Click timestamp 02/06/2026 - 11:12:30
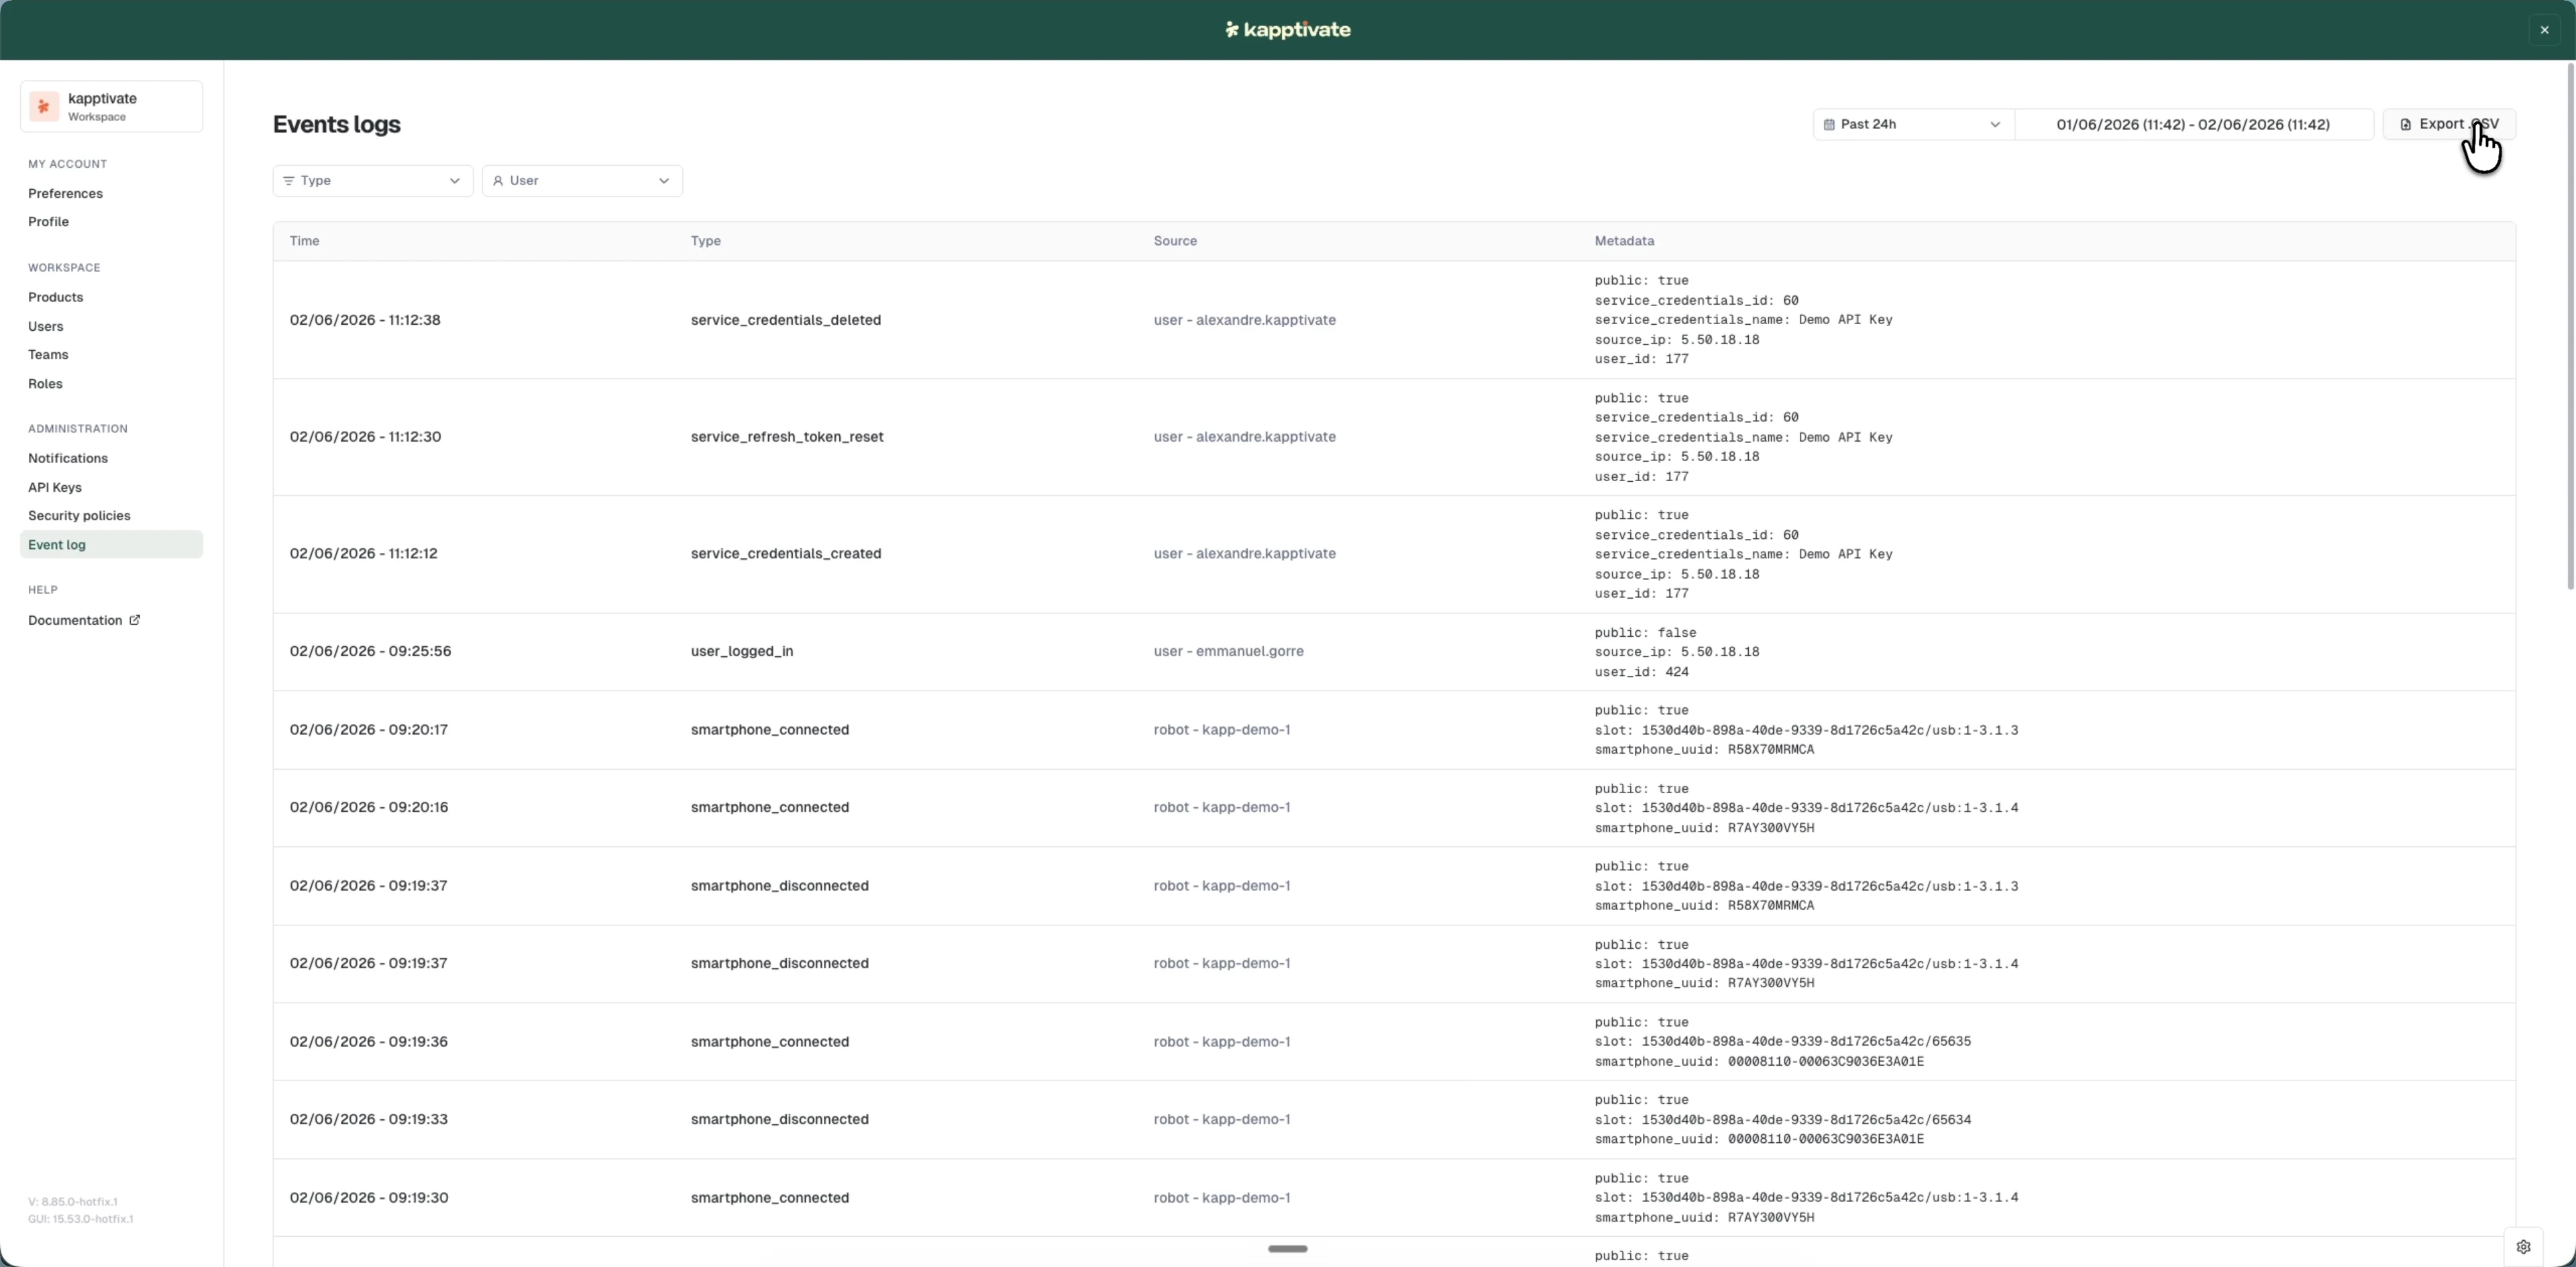 click(365, 437)
